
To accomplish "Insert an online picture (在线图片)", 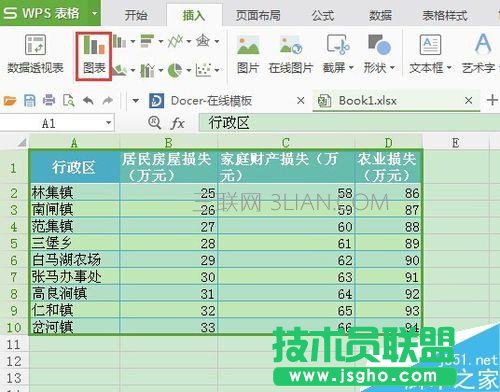I will click(x=290, y=55).
